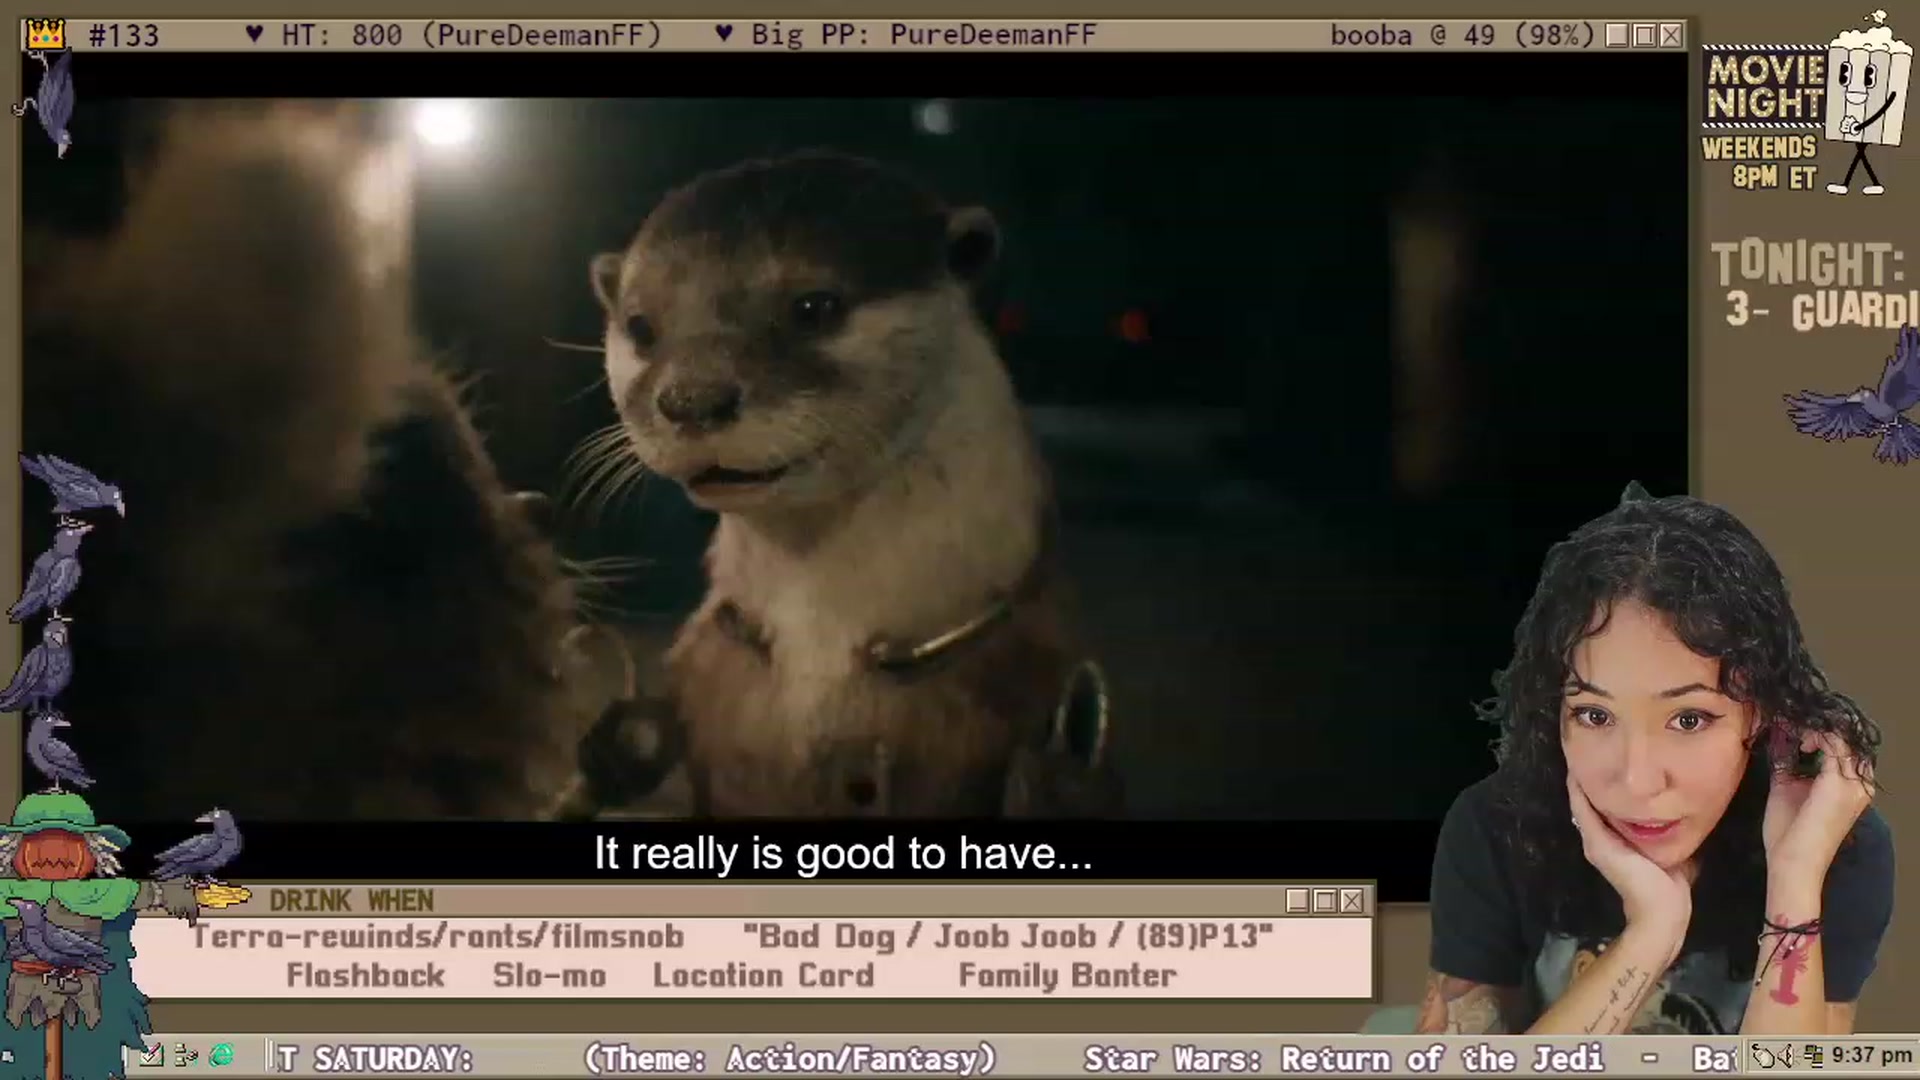
Task: Close the main movie window
Action: (1671, 36)
